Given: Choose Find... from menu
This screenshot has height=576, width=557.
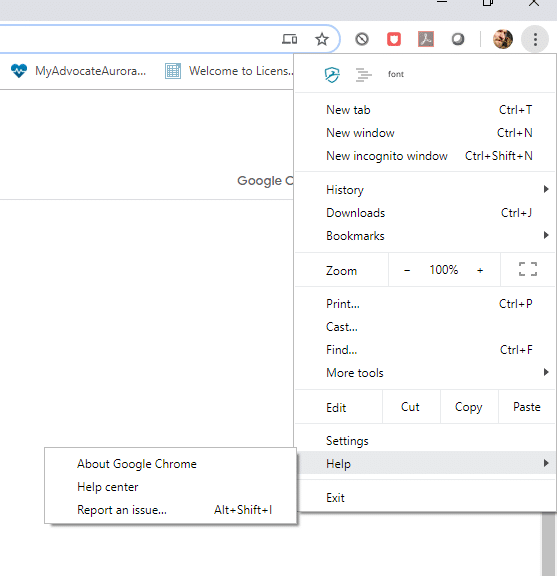Looking at the screenshot, I should coord(425,350).
